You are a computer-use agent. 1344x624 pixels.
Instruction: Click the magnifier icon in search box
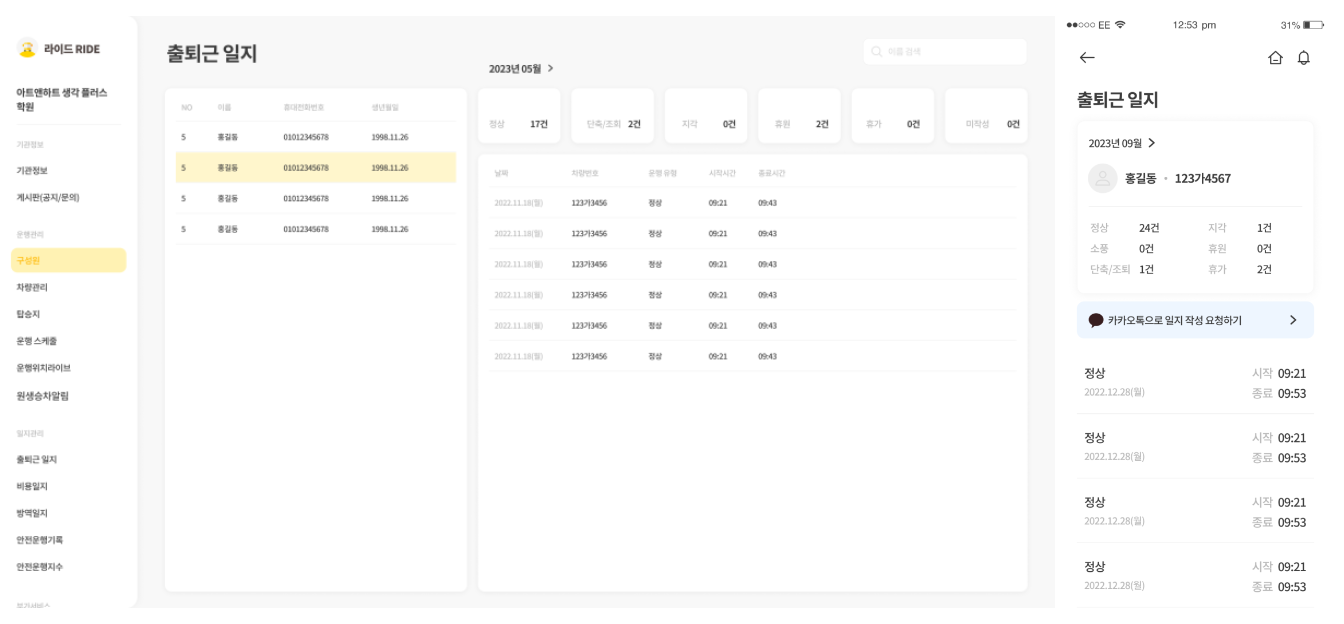pos(876,52)
